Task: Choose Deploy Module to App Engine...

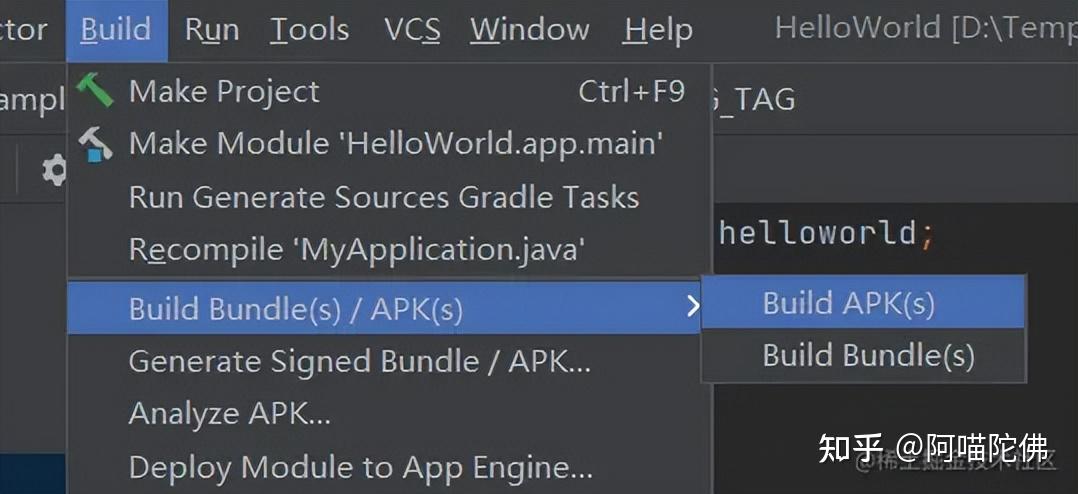Action: click(x=361, y=466)
